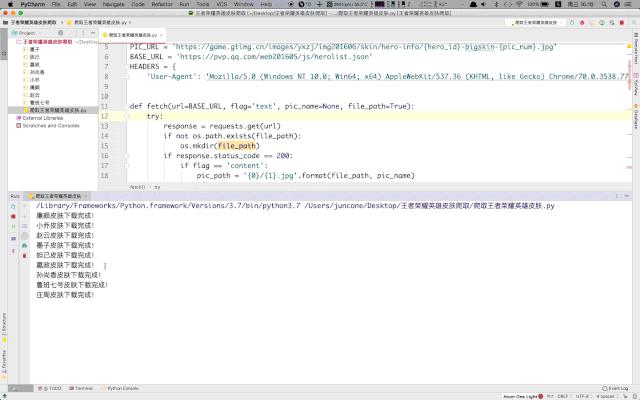Click the UTF-8 encoding selector

(582, 396)
